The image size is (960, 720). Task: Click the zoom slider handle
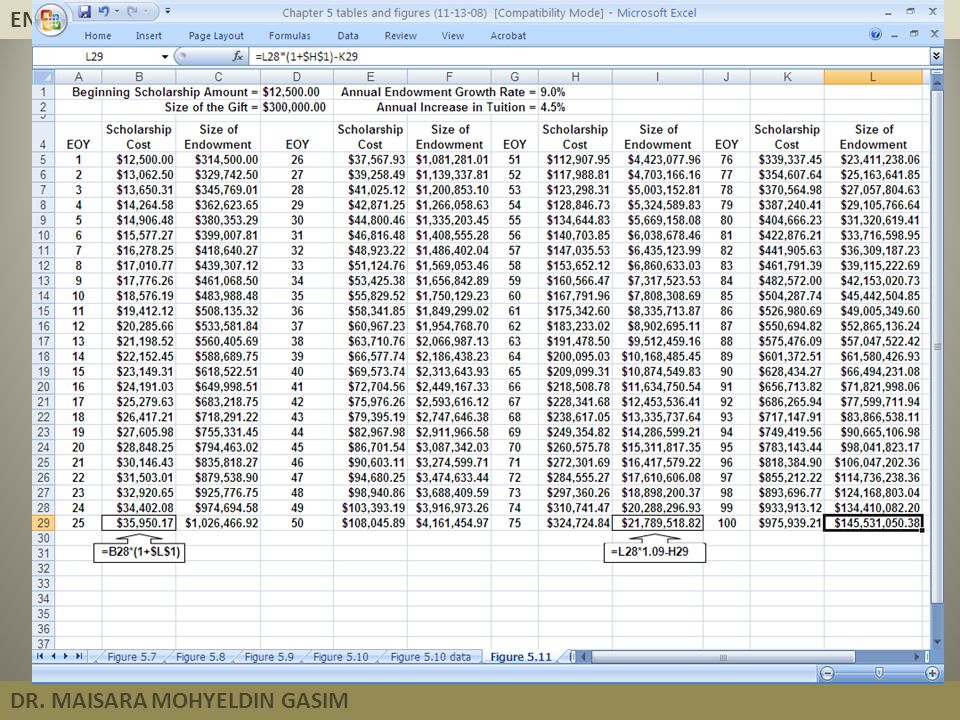pos(879,673)
